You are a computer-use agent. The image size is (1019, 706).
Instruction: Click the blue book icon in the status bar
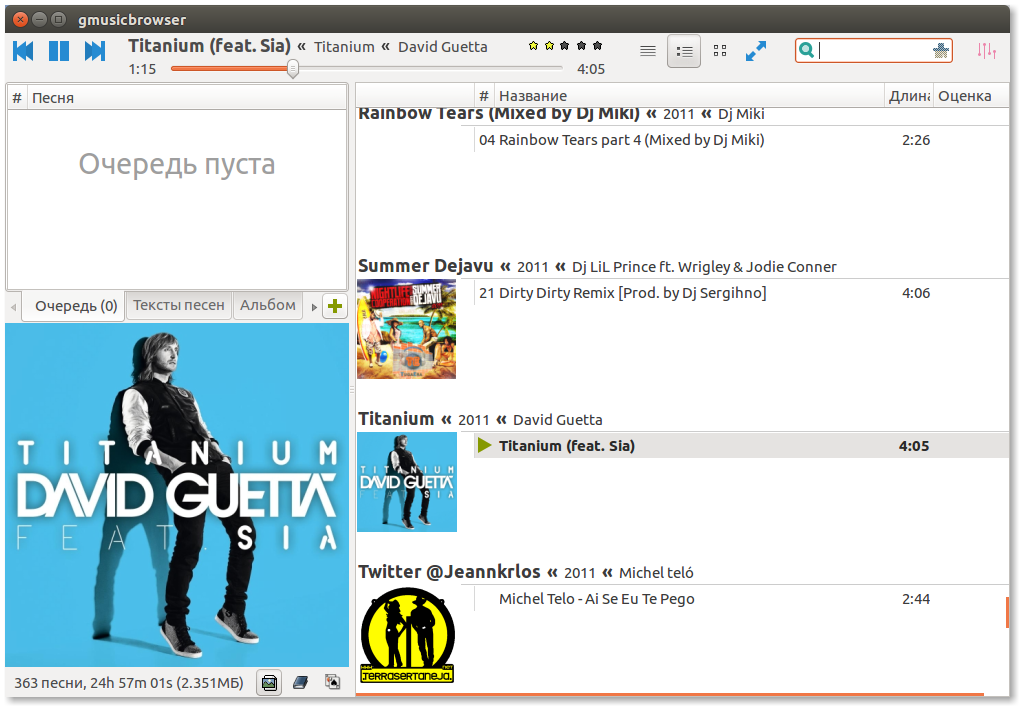click(x=300, y=683)
